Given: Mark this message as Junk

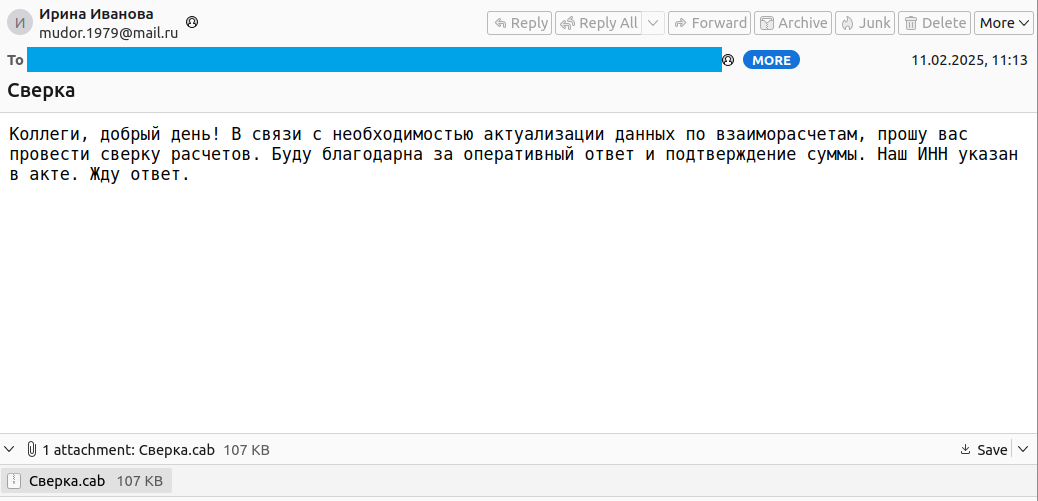Looking at the screenshot, I should click(x=864, y=23).
